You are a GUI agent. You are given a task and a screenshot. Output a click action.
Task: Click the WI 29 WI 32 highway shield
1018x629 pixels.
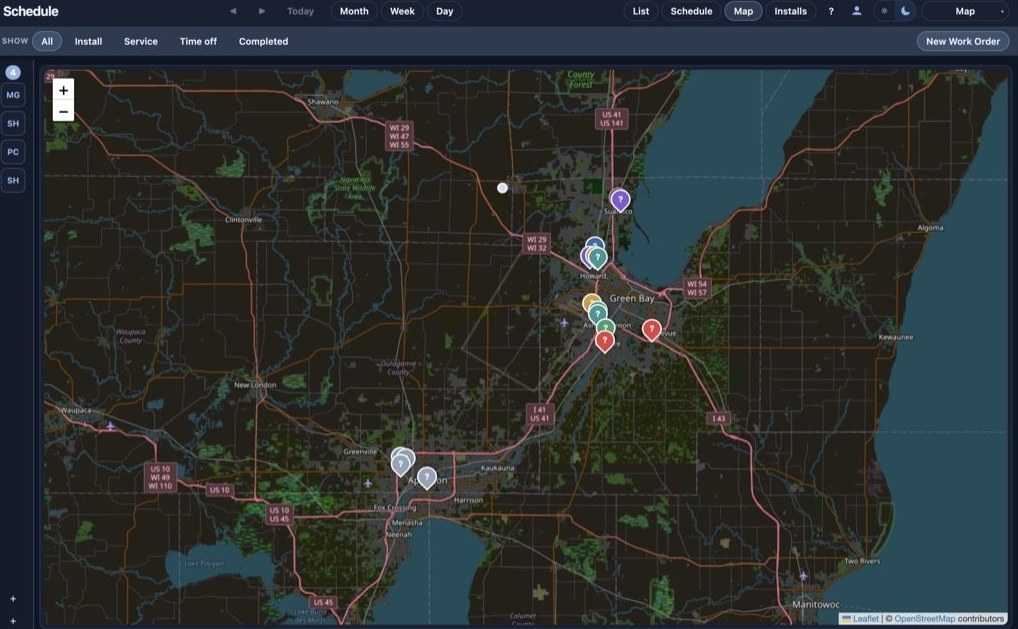tap(537, 243)
